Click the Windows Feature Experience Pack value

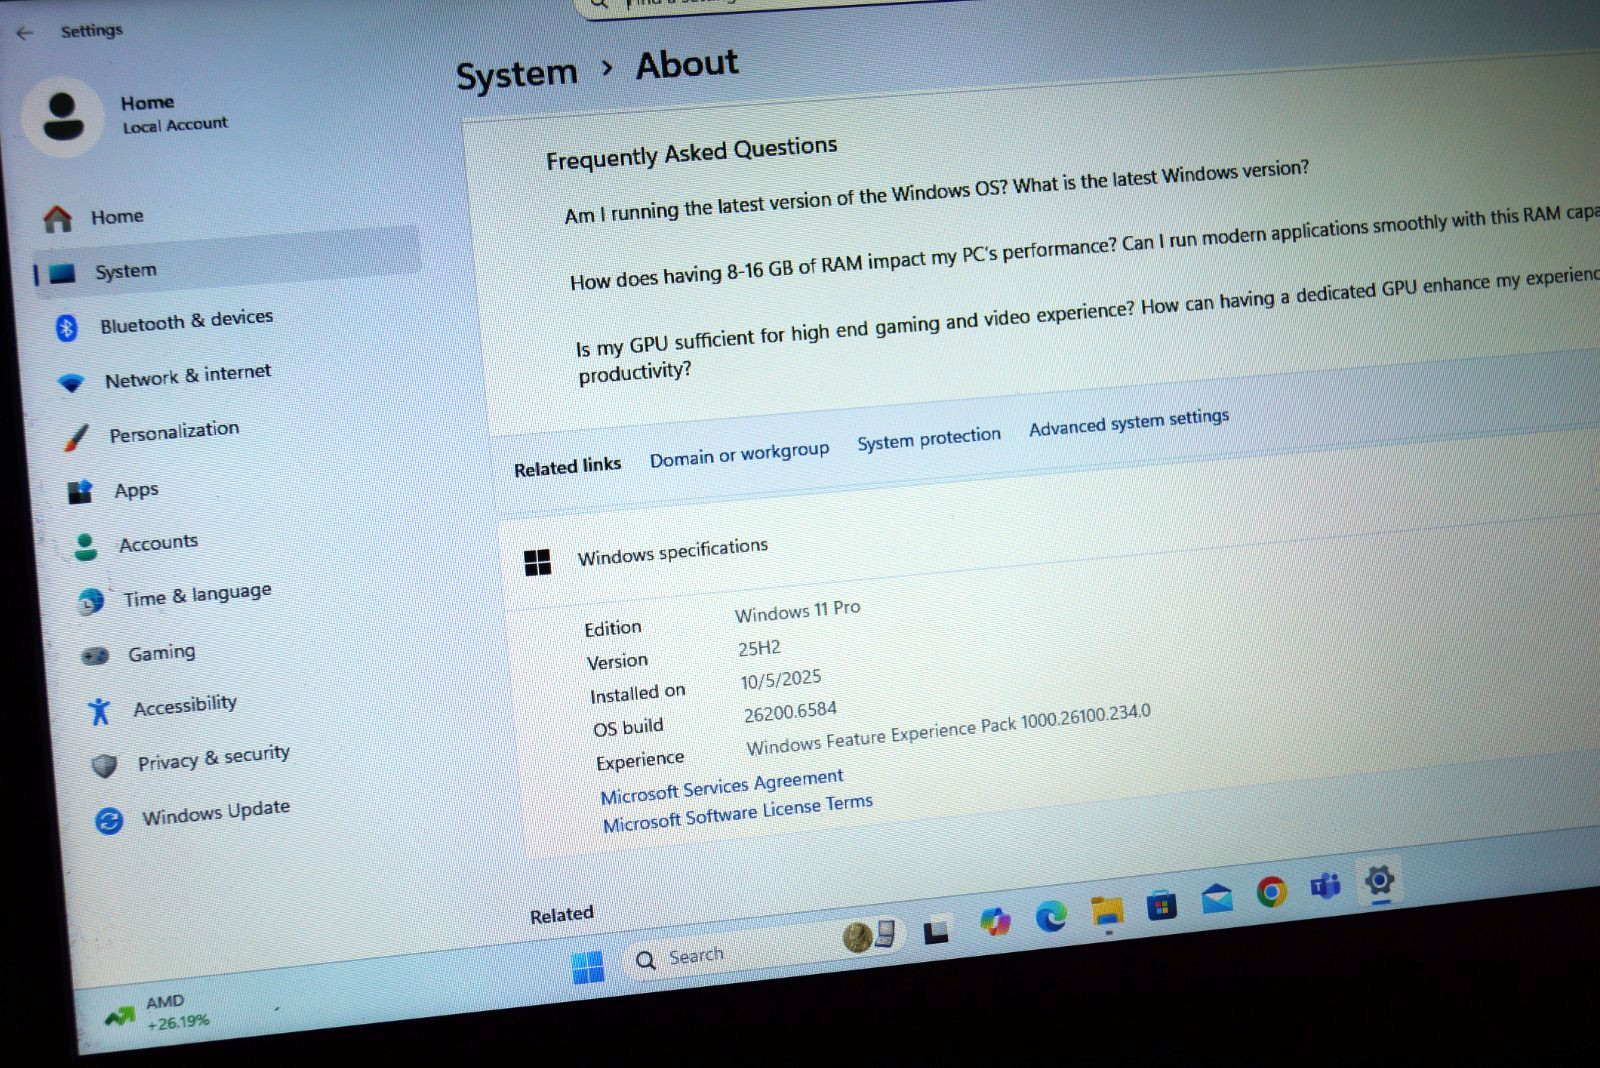948,729
